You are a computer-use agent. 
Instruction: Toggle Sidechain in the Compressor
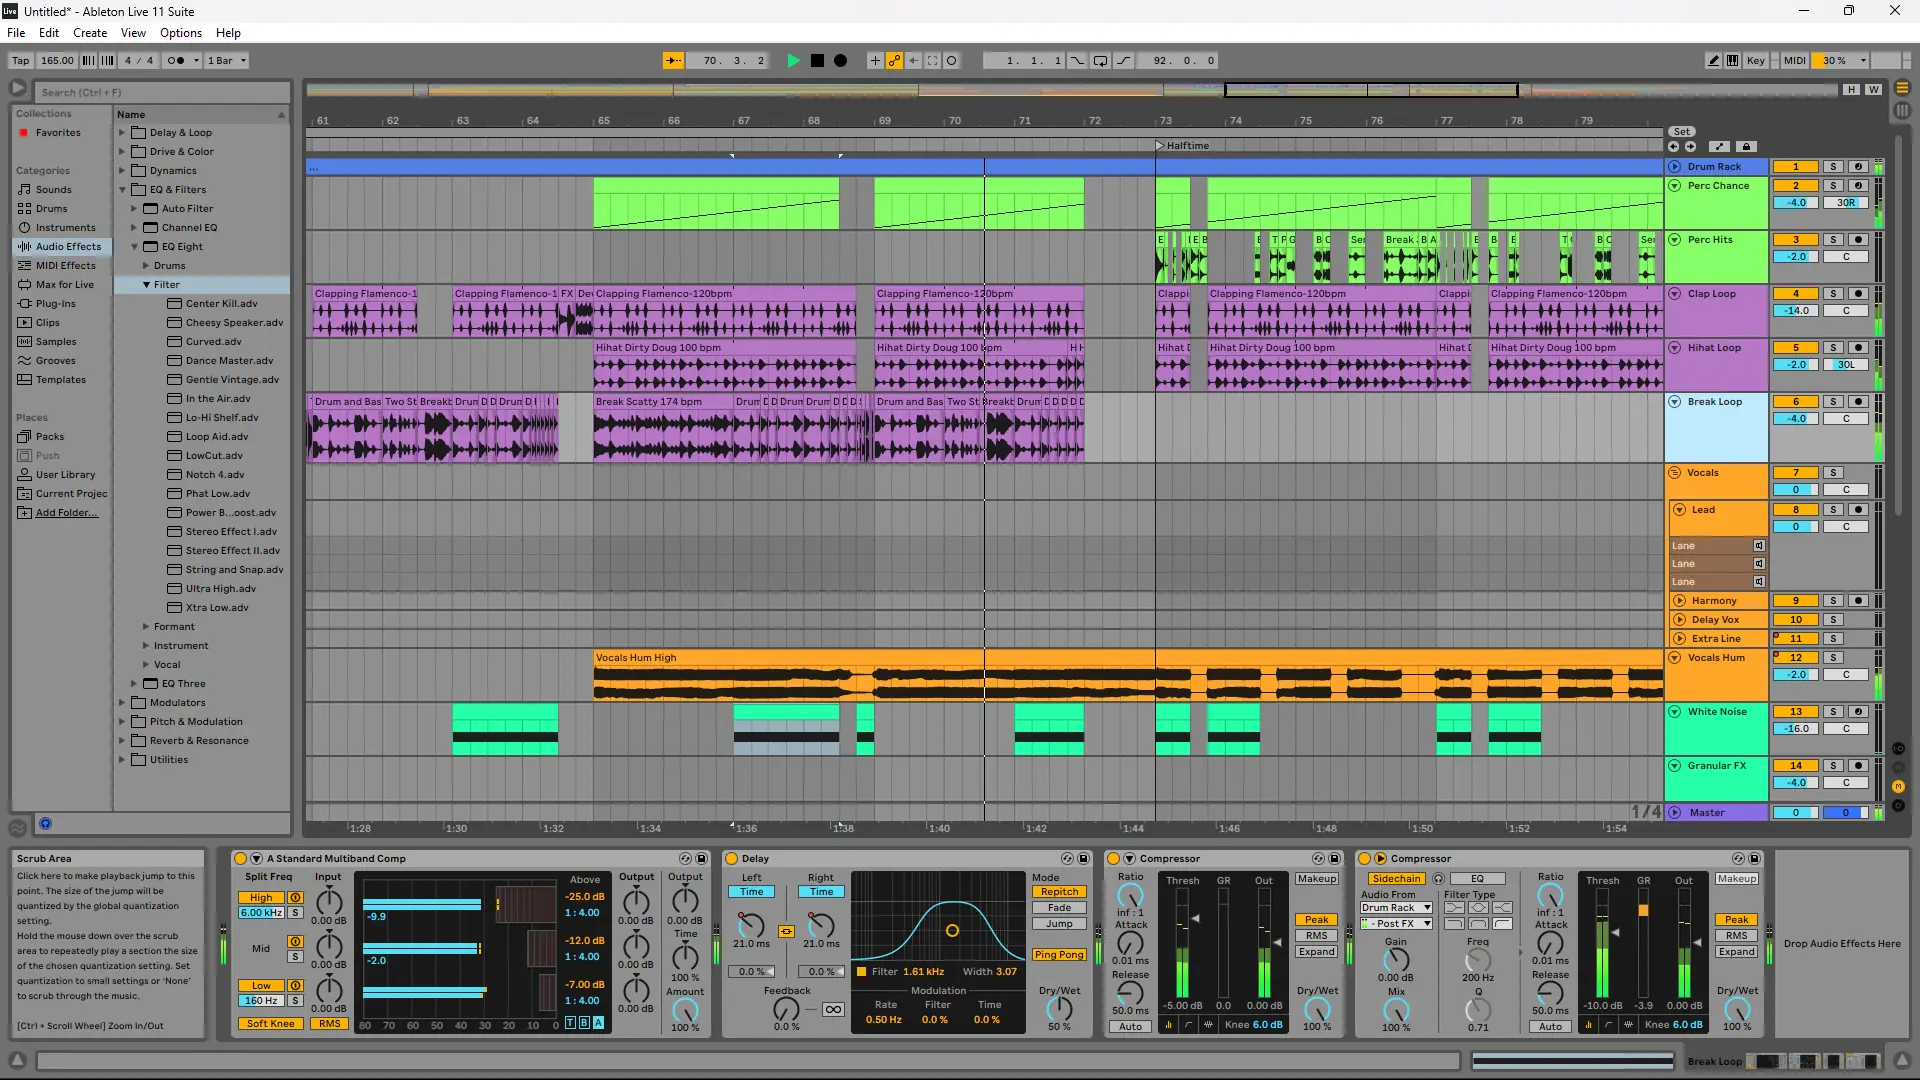coord(1396,879)
